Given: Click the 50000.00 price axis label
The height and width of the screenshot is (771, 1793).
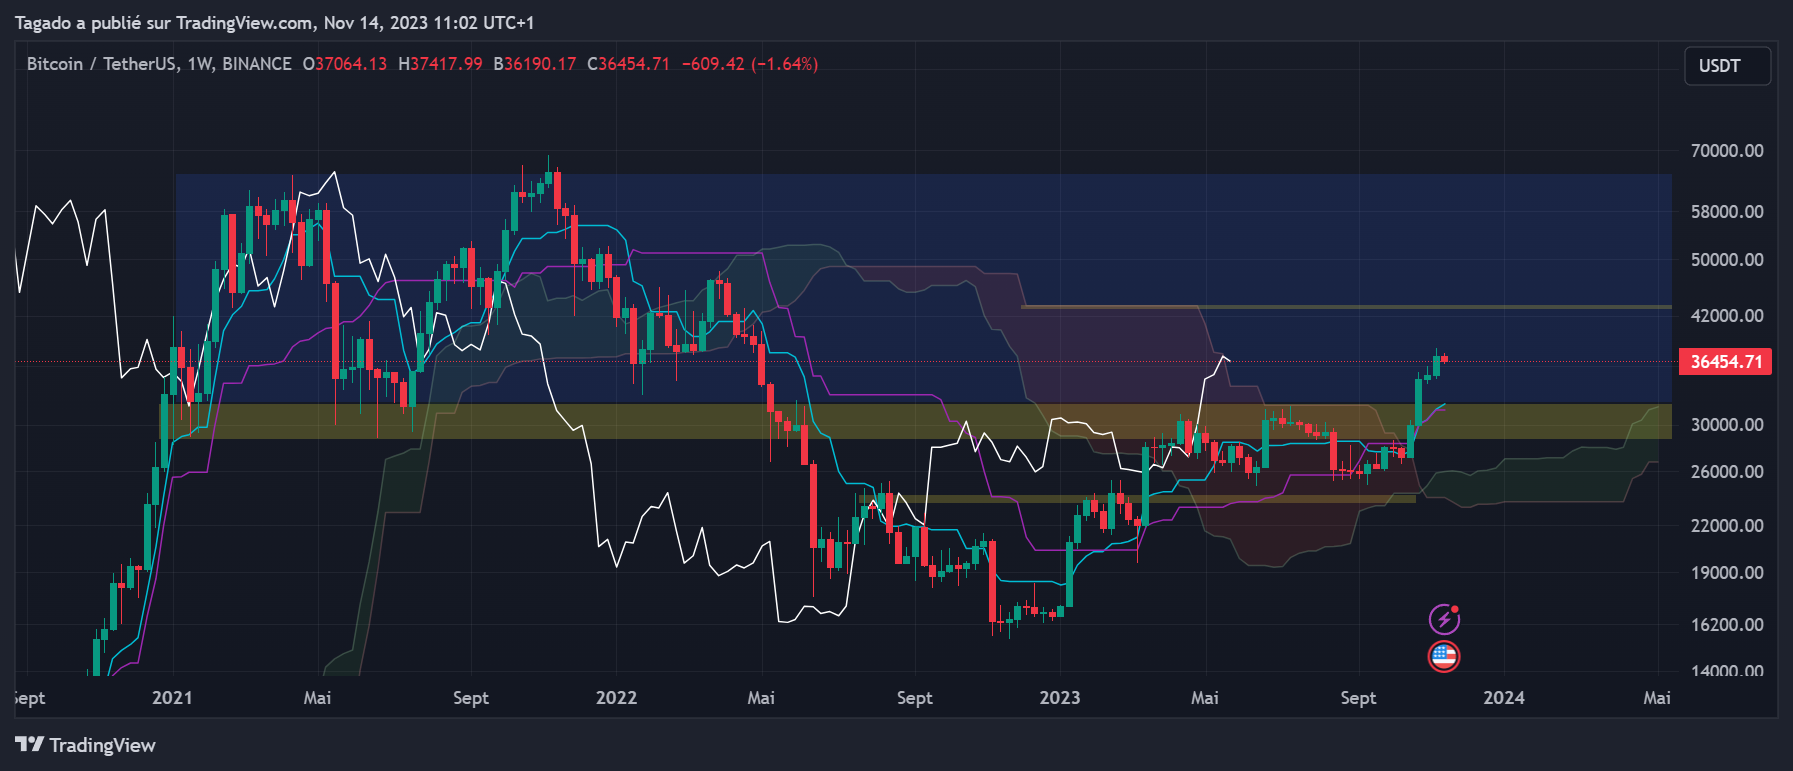Looking at the screenshot, I should [1727, 260].
